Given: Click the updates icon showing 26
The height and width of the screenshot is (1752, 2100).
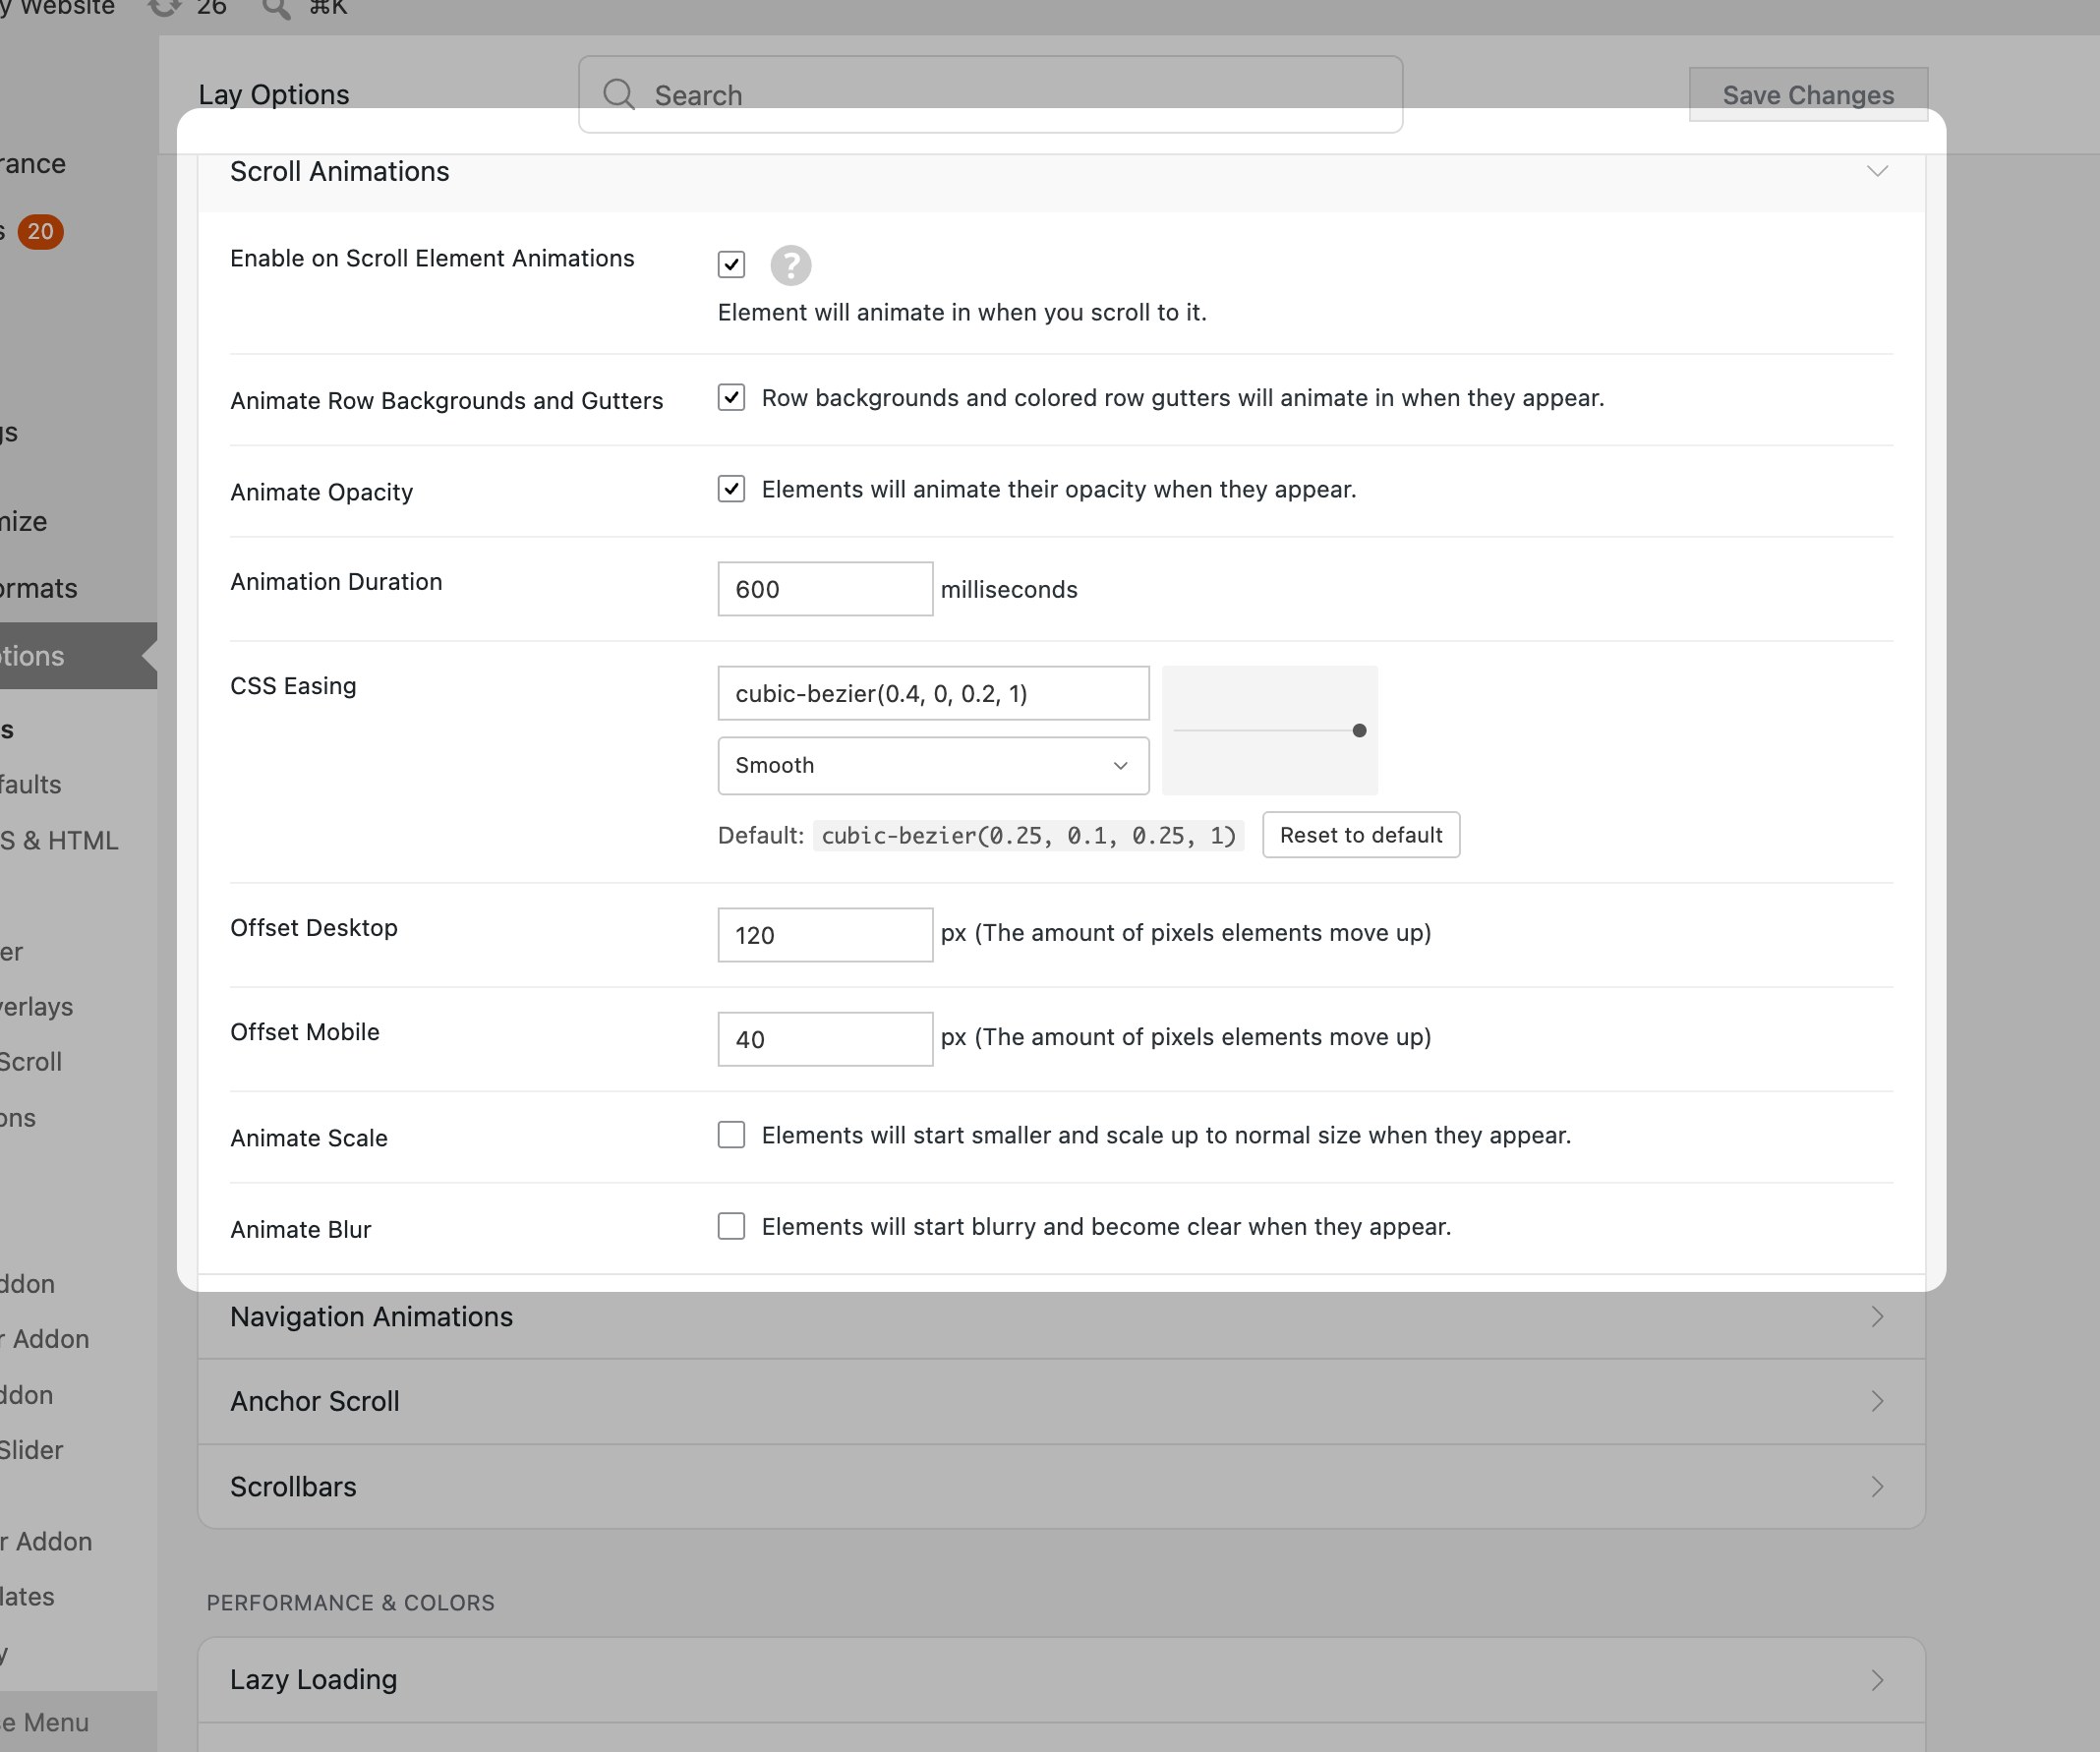Looking at the screenshot, I should (x=165, y=7).
